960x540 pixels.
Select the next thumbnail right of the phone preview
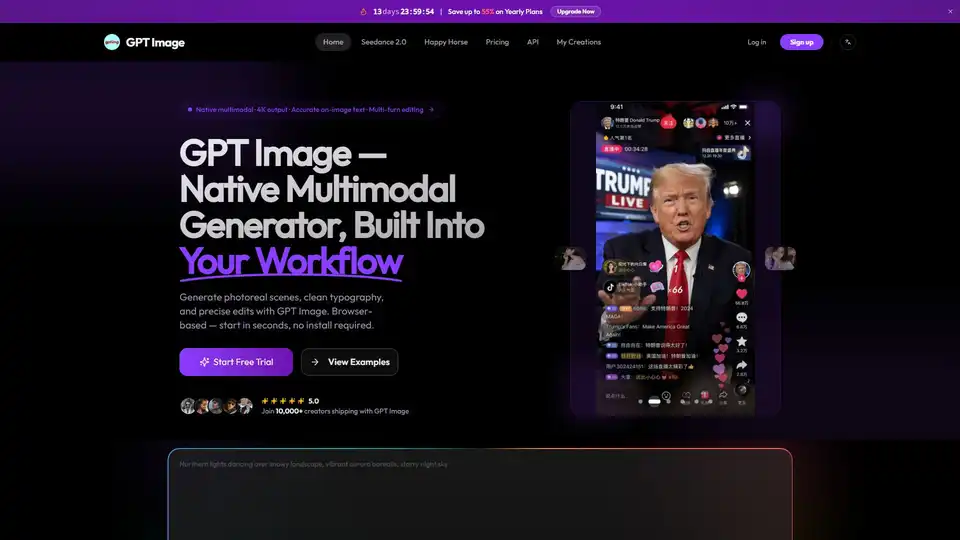point(780,258)
